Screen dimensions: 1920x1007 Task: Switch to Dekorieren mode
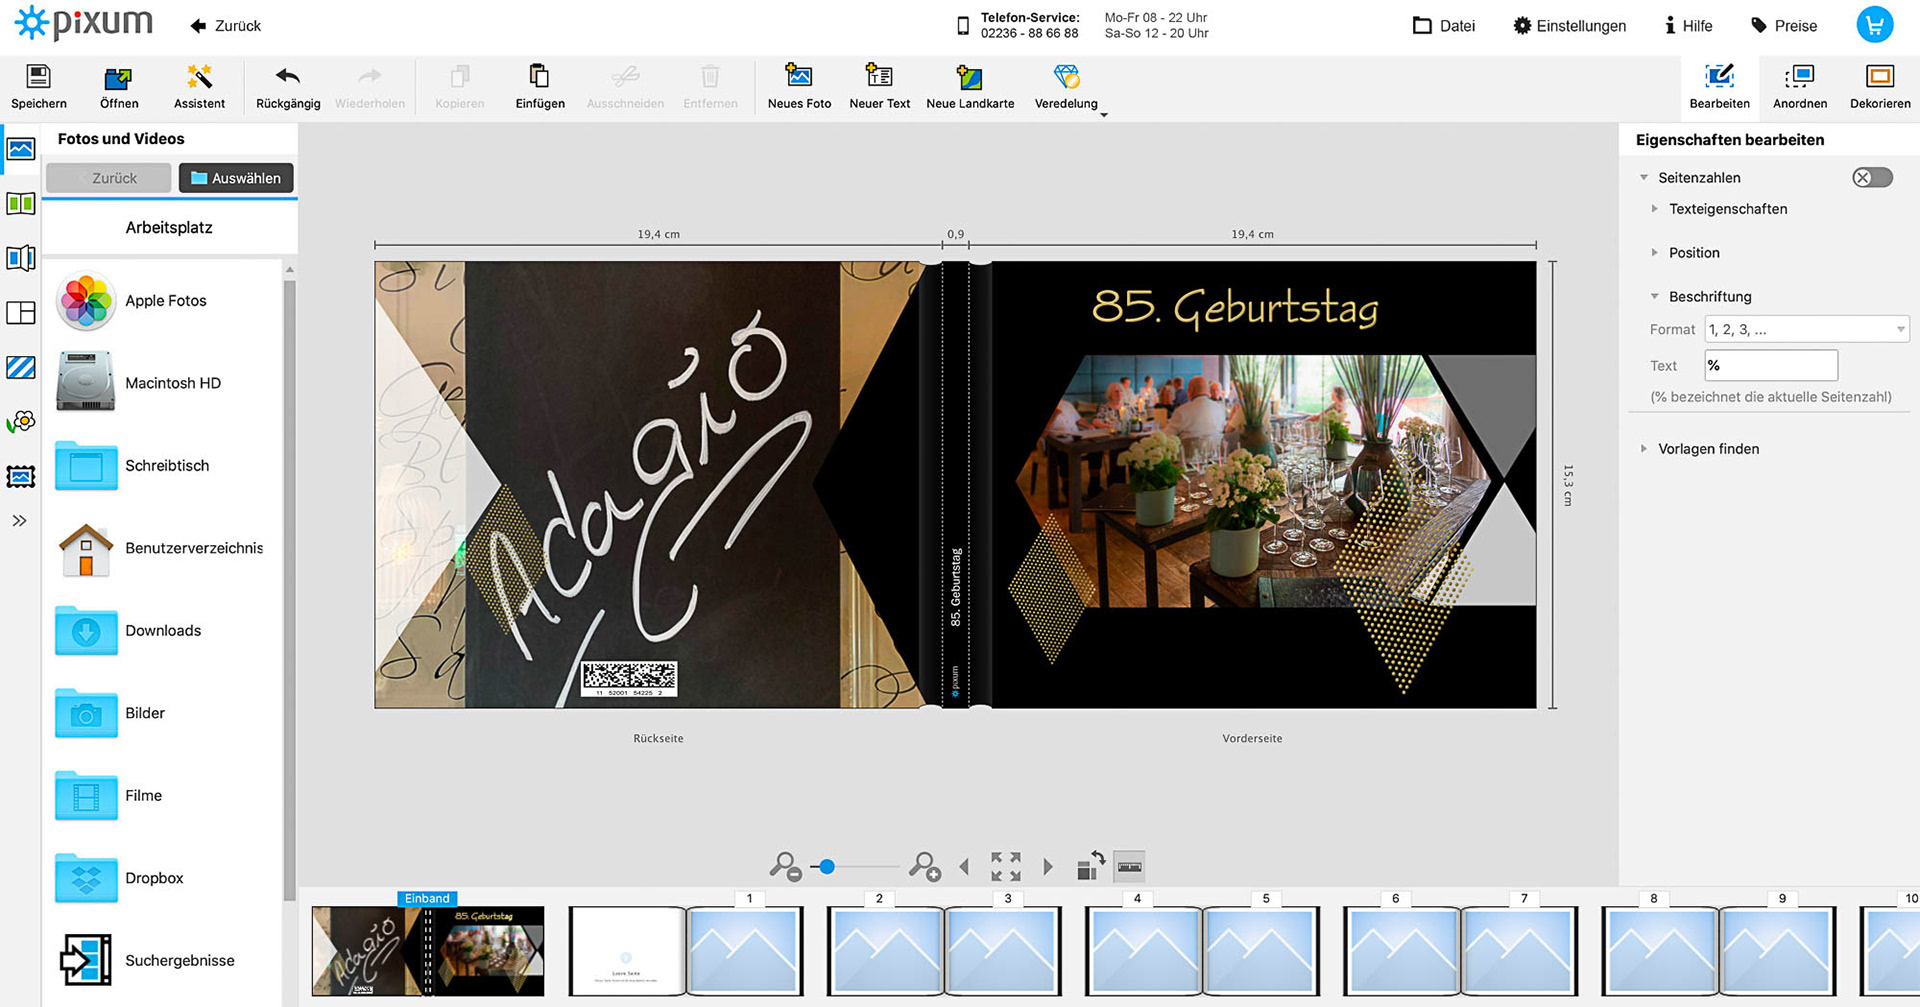[1879, 86]
